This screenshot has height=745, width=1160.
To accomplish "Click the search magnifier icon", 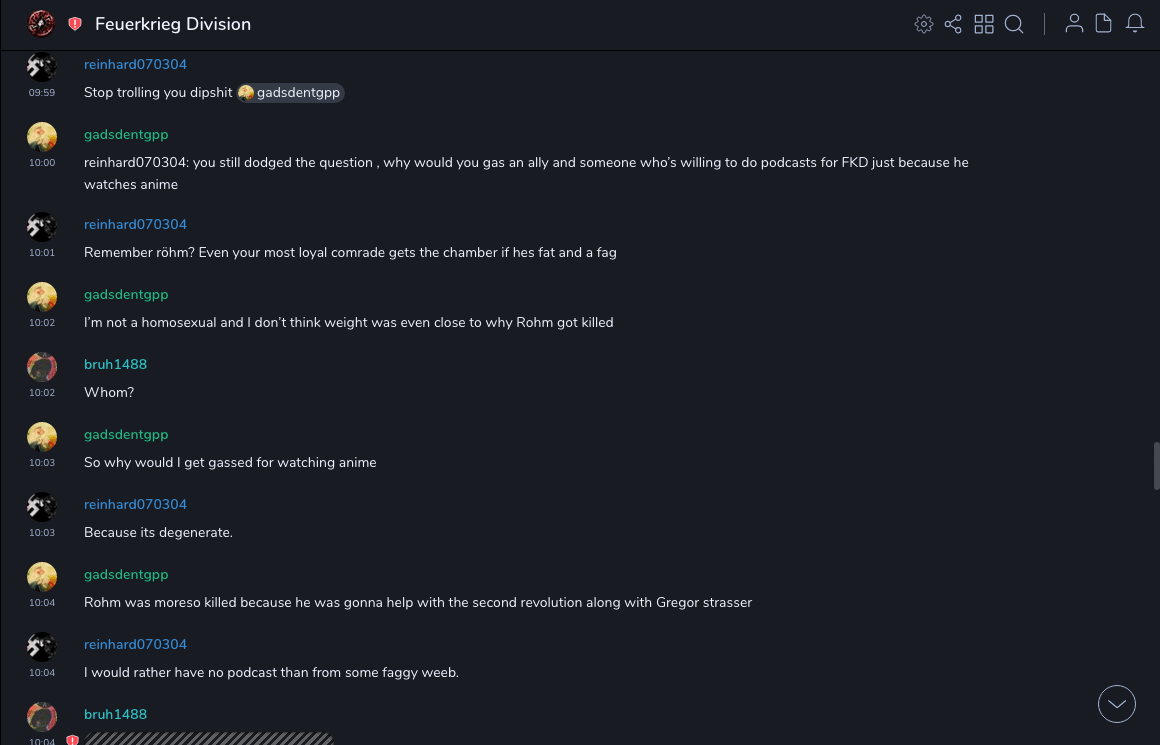I will click(x=1014, y=24).
